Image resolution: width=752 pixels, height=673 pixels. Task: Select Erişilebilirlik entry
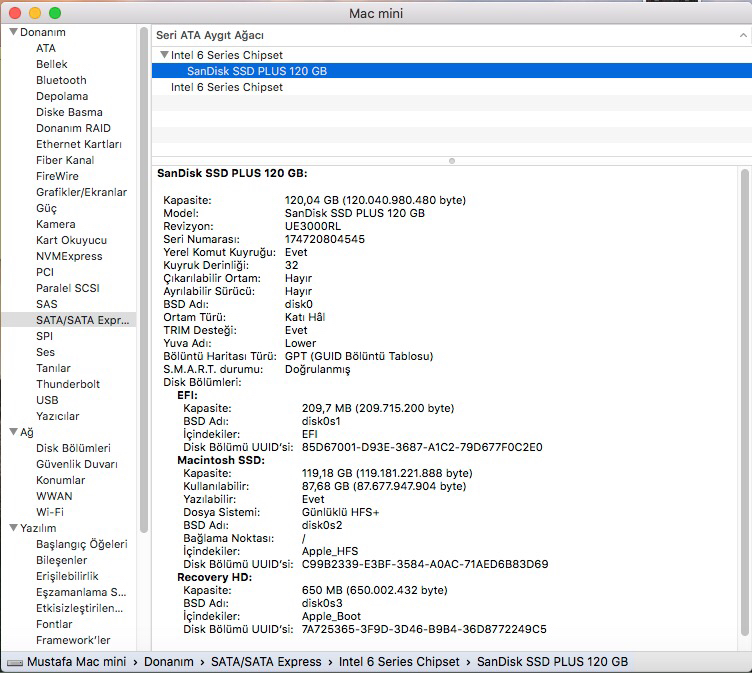pyautogui.click(x=67, y=576)
